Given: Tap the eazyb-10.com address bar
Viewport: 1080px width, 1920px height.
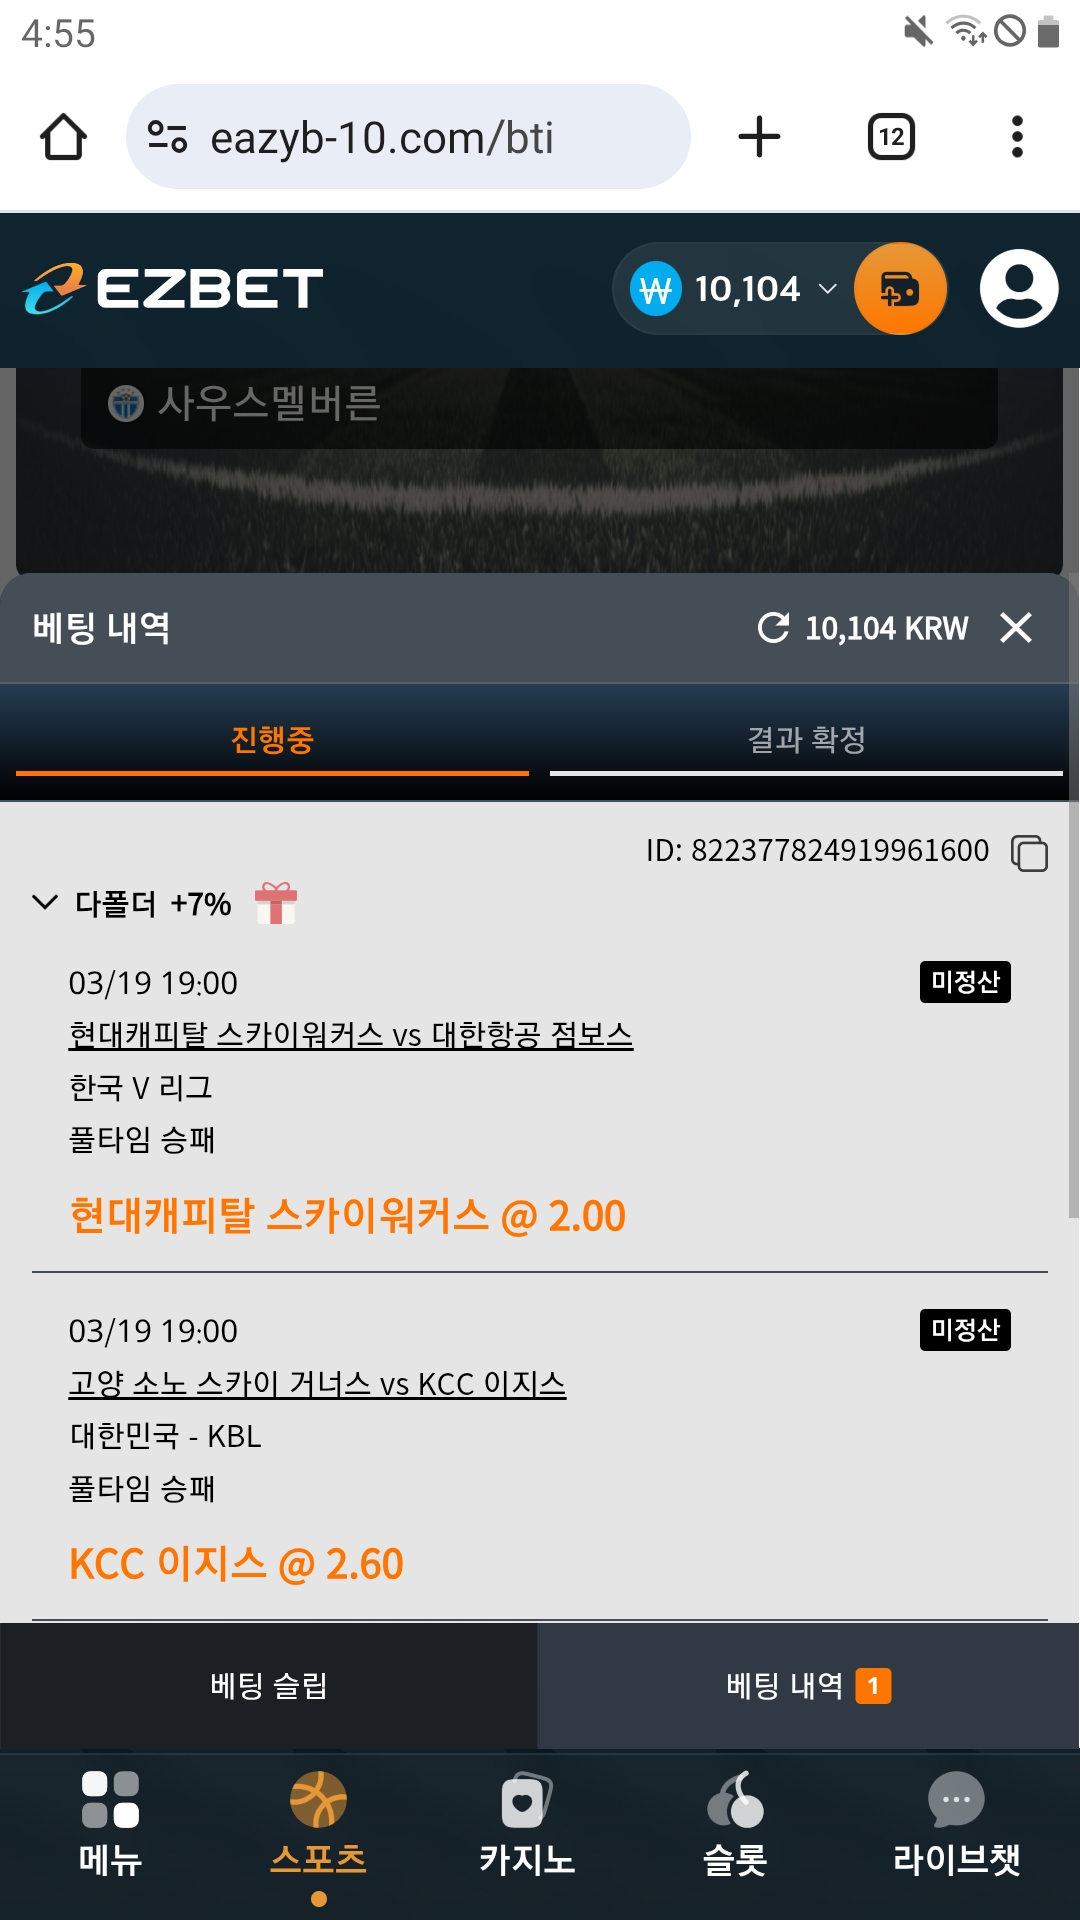Looking at the screenshot, I should pyautogui.click(x=408, y=137).
